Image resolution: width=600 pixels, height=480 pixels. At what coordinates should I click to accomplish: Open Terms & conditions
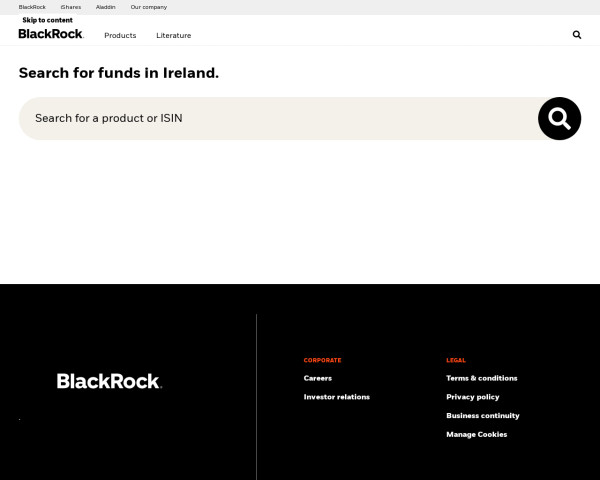point(481,378)
